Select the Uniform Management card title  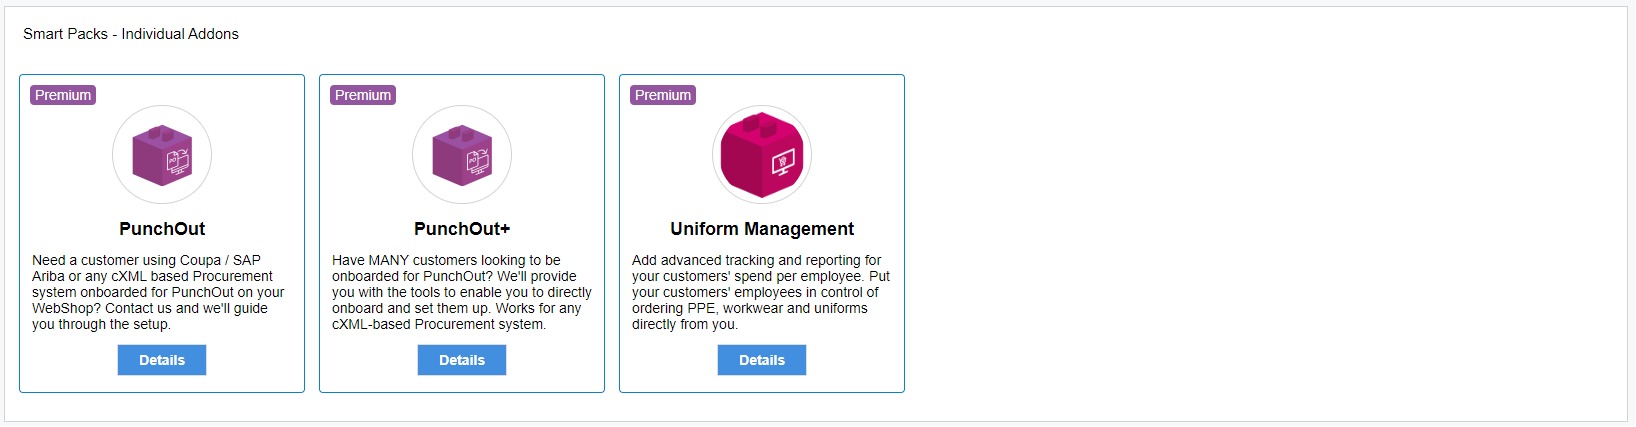click(x=762, y=229)
